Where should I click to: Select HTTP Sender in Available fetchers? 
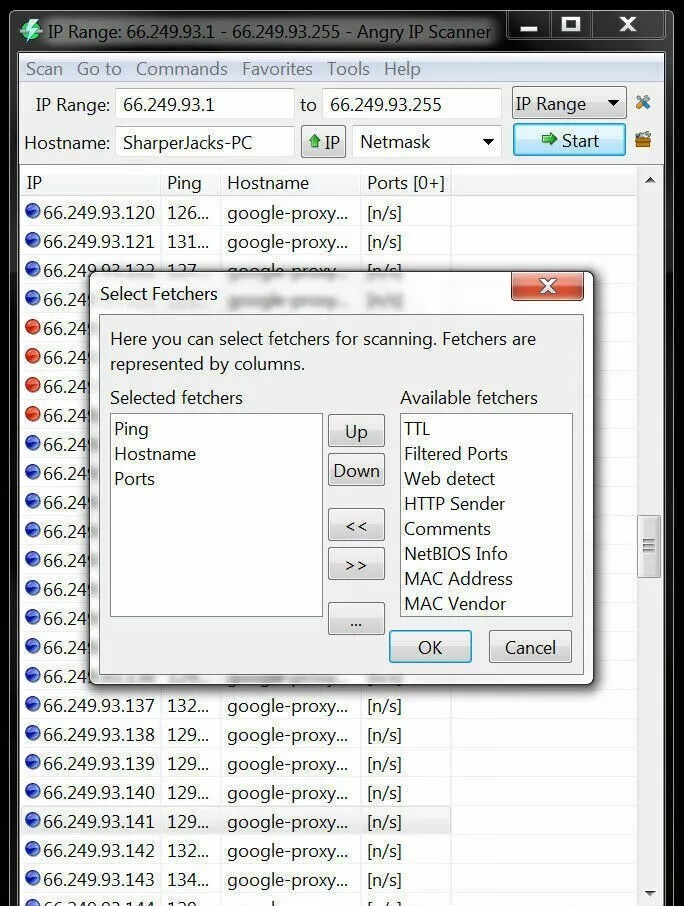[454, 504]
